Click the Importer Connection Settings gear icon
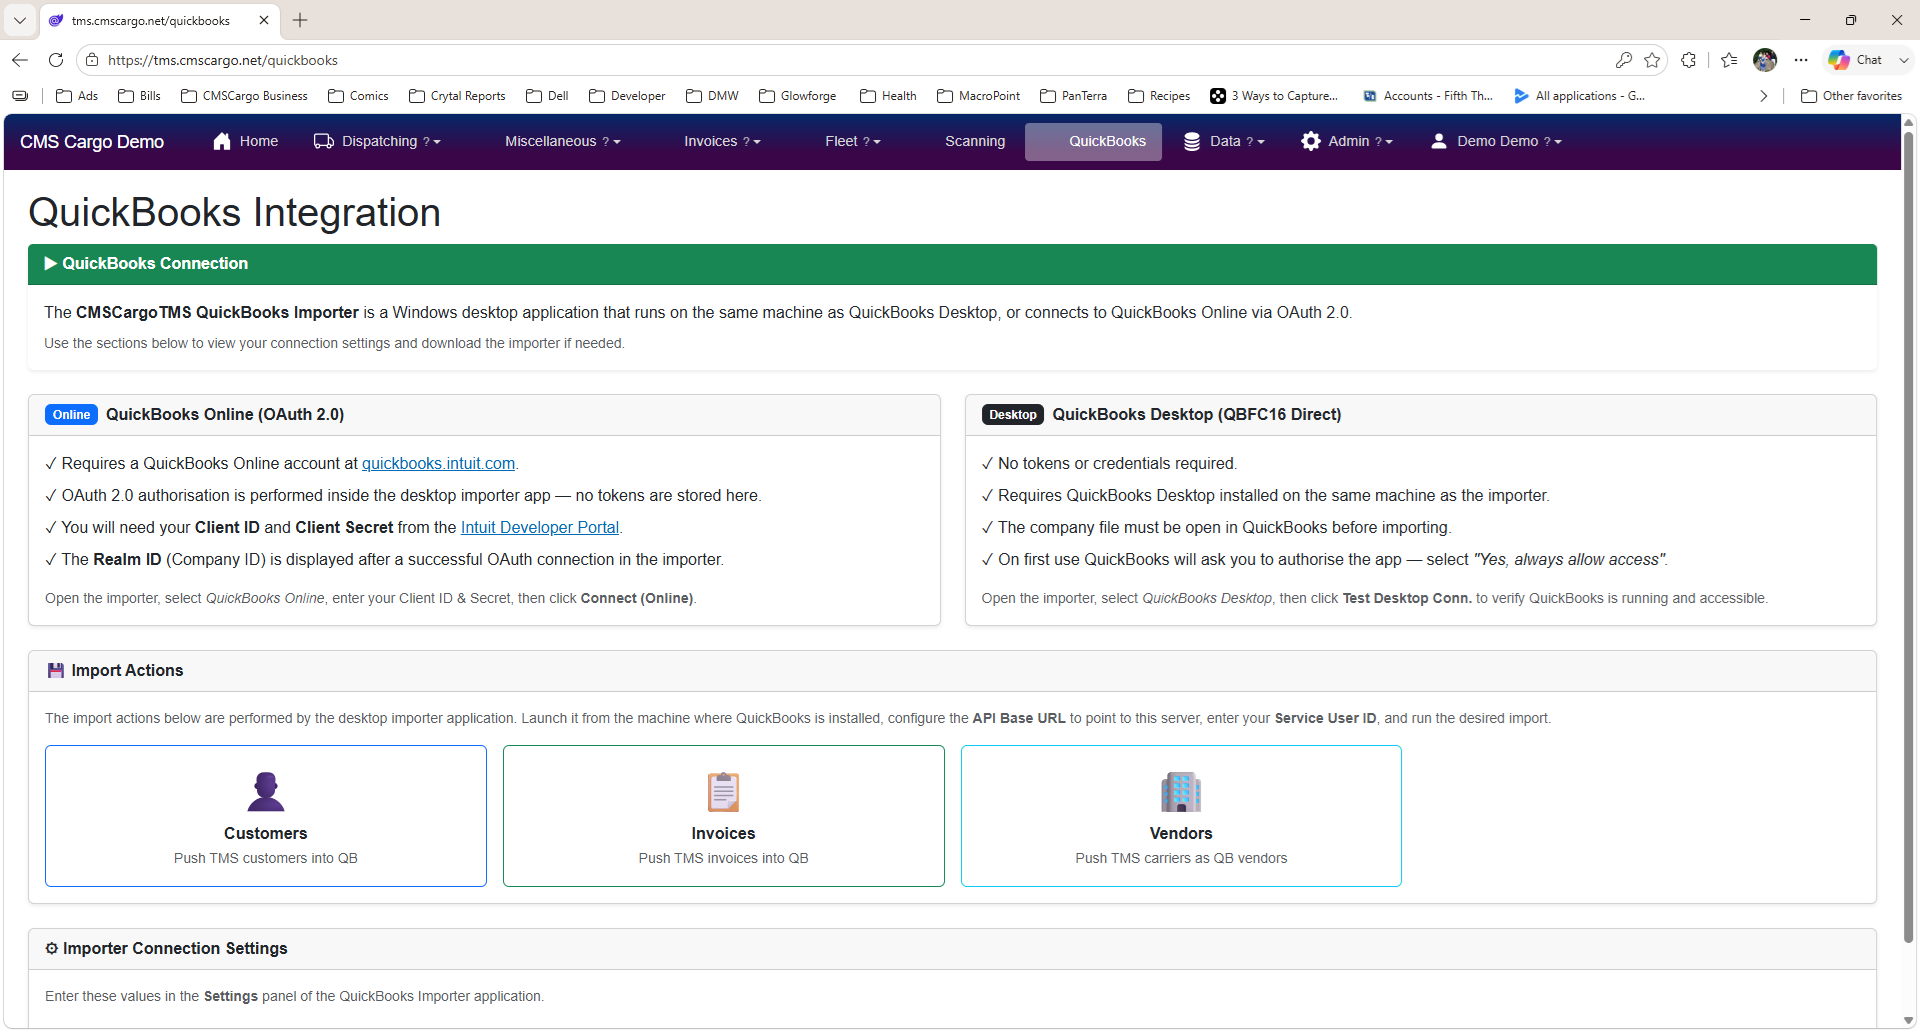 pos(52,948)
